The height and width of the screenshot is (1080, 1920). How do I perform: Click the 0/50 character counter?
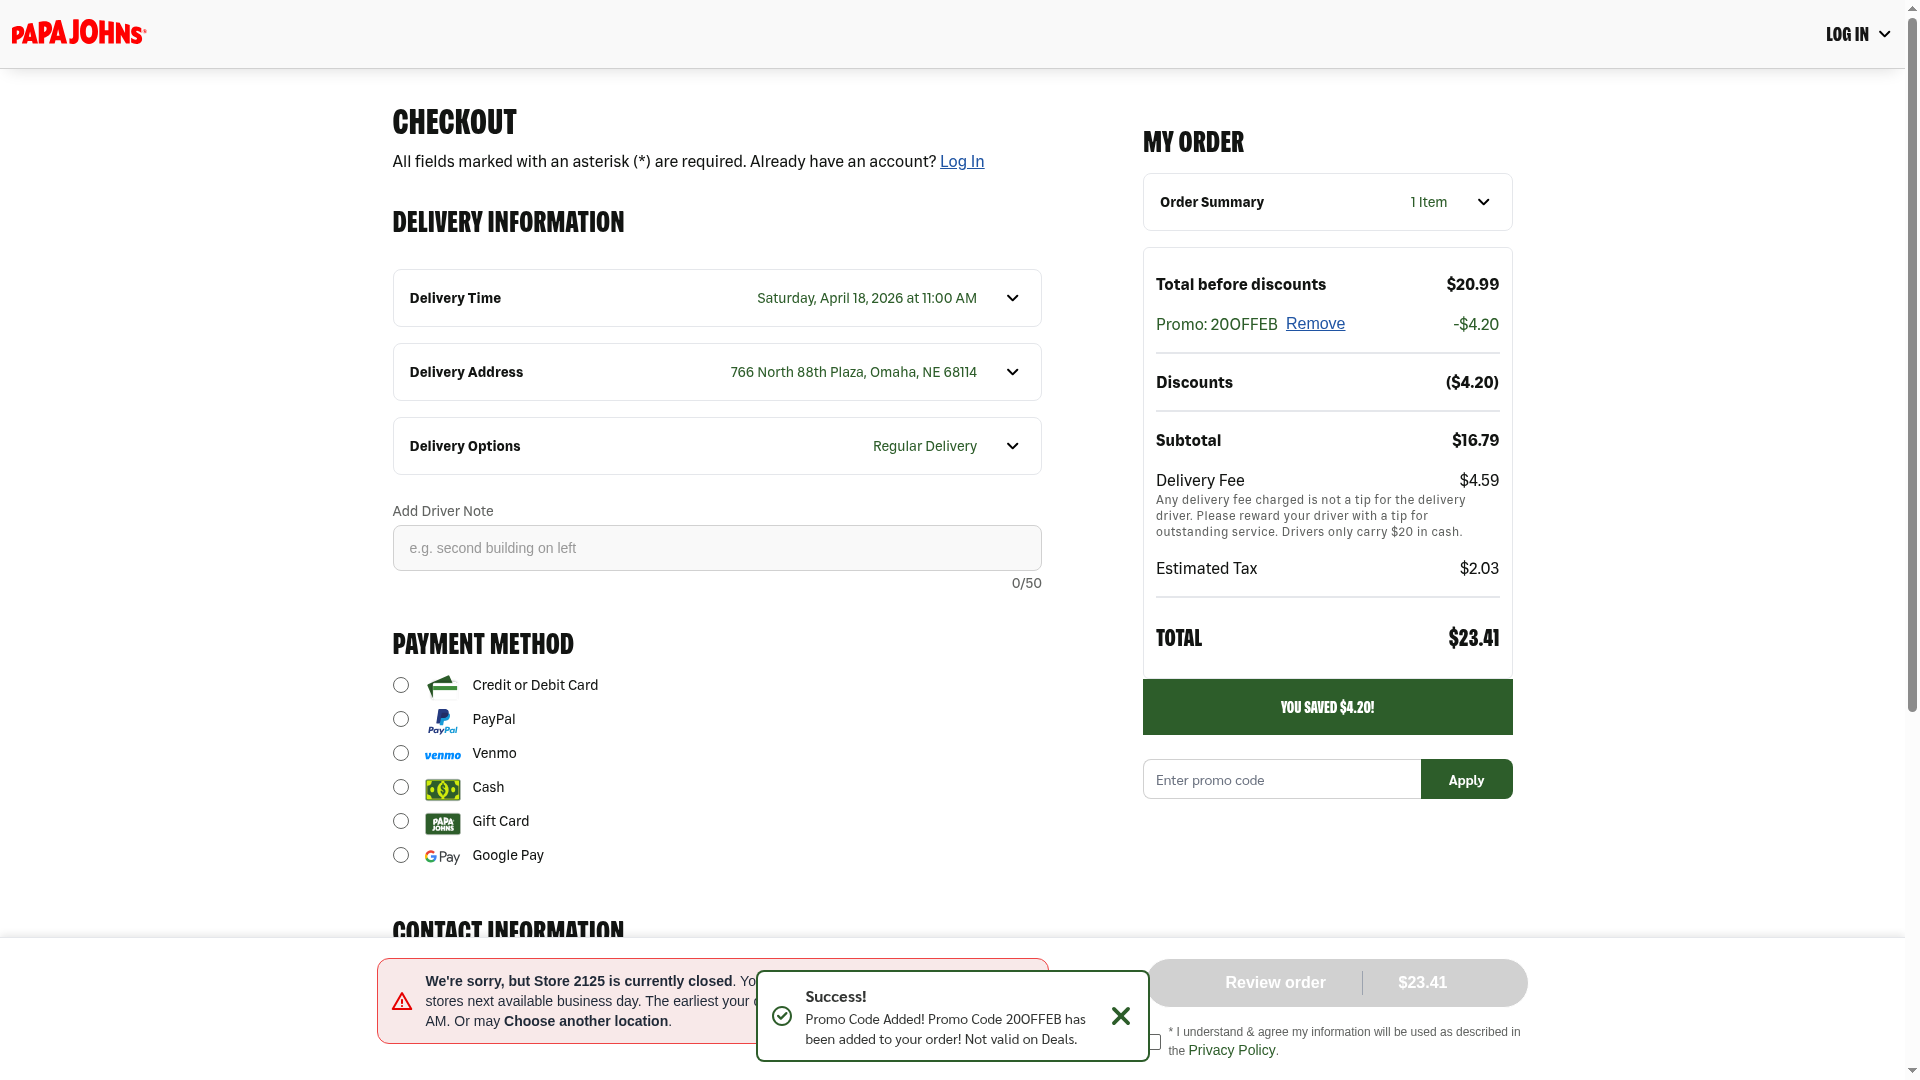[x=1027, y=583]
